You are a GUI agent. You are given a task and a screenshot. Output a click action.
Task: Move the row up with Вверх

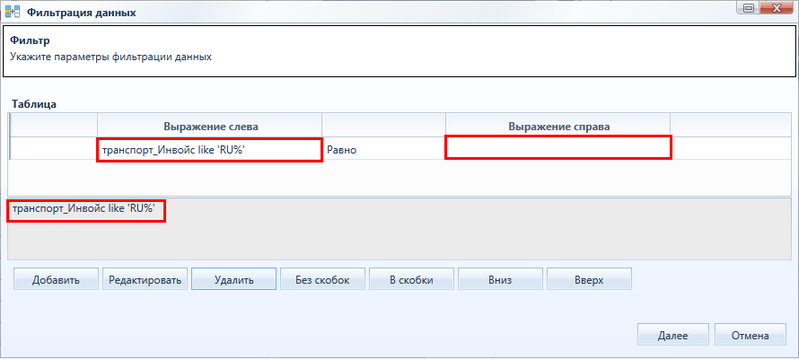[589, 279]
